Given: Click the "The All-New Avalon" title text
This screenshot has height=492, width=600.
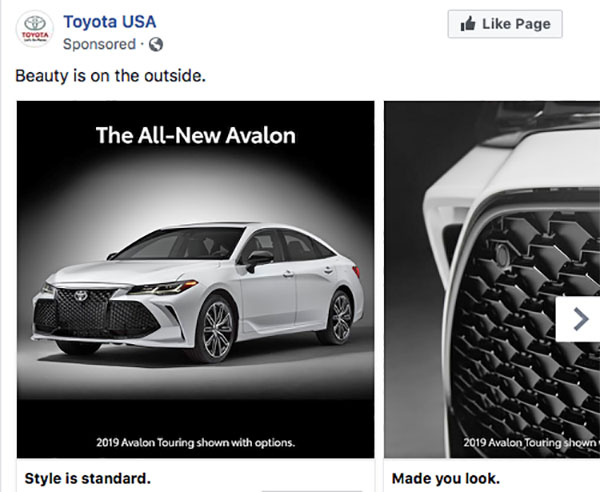Looking at the screenshot, I should click(x=196, y=135).
